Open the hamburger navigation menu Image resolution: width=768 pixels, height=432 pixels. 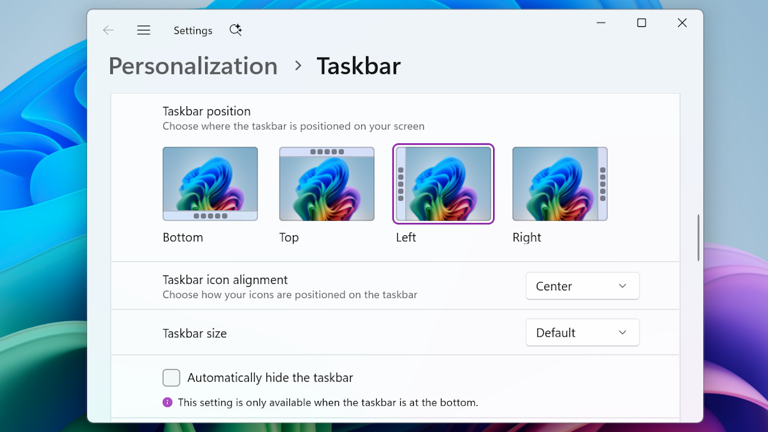[144, 30]
